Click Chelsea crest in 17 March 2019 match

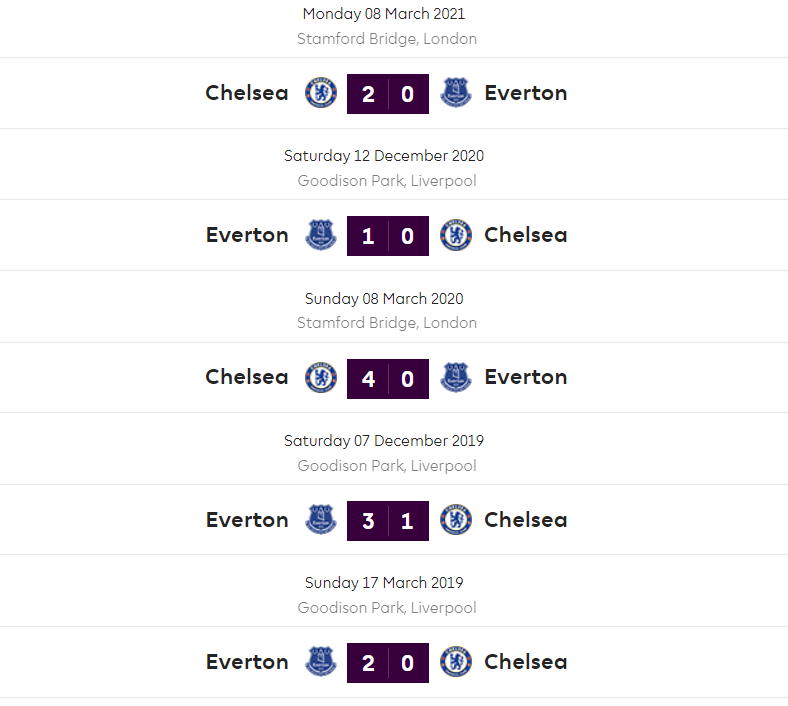coord(456,662)
